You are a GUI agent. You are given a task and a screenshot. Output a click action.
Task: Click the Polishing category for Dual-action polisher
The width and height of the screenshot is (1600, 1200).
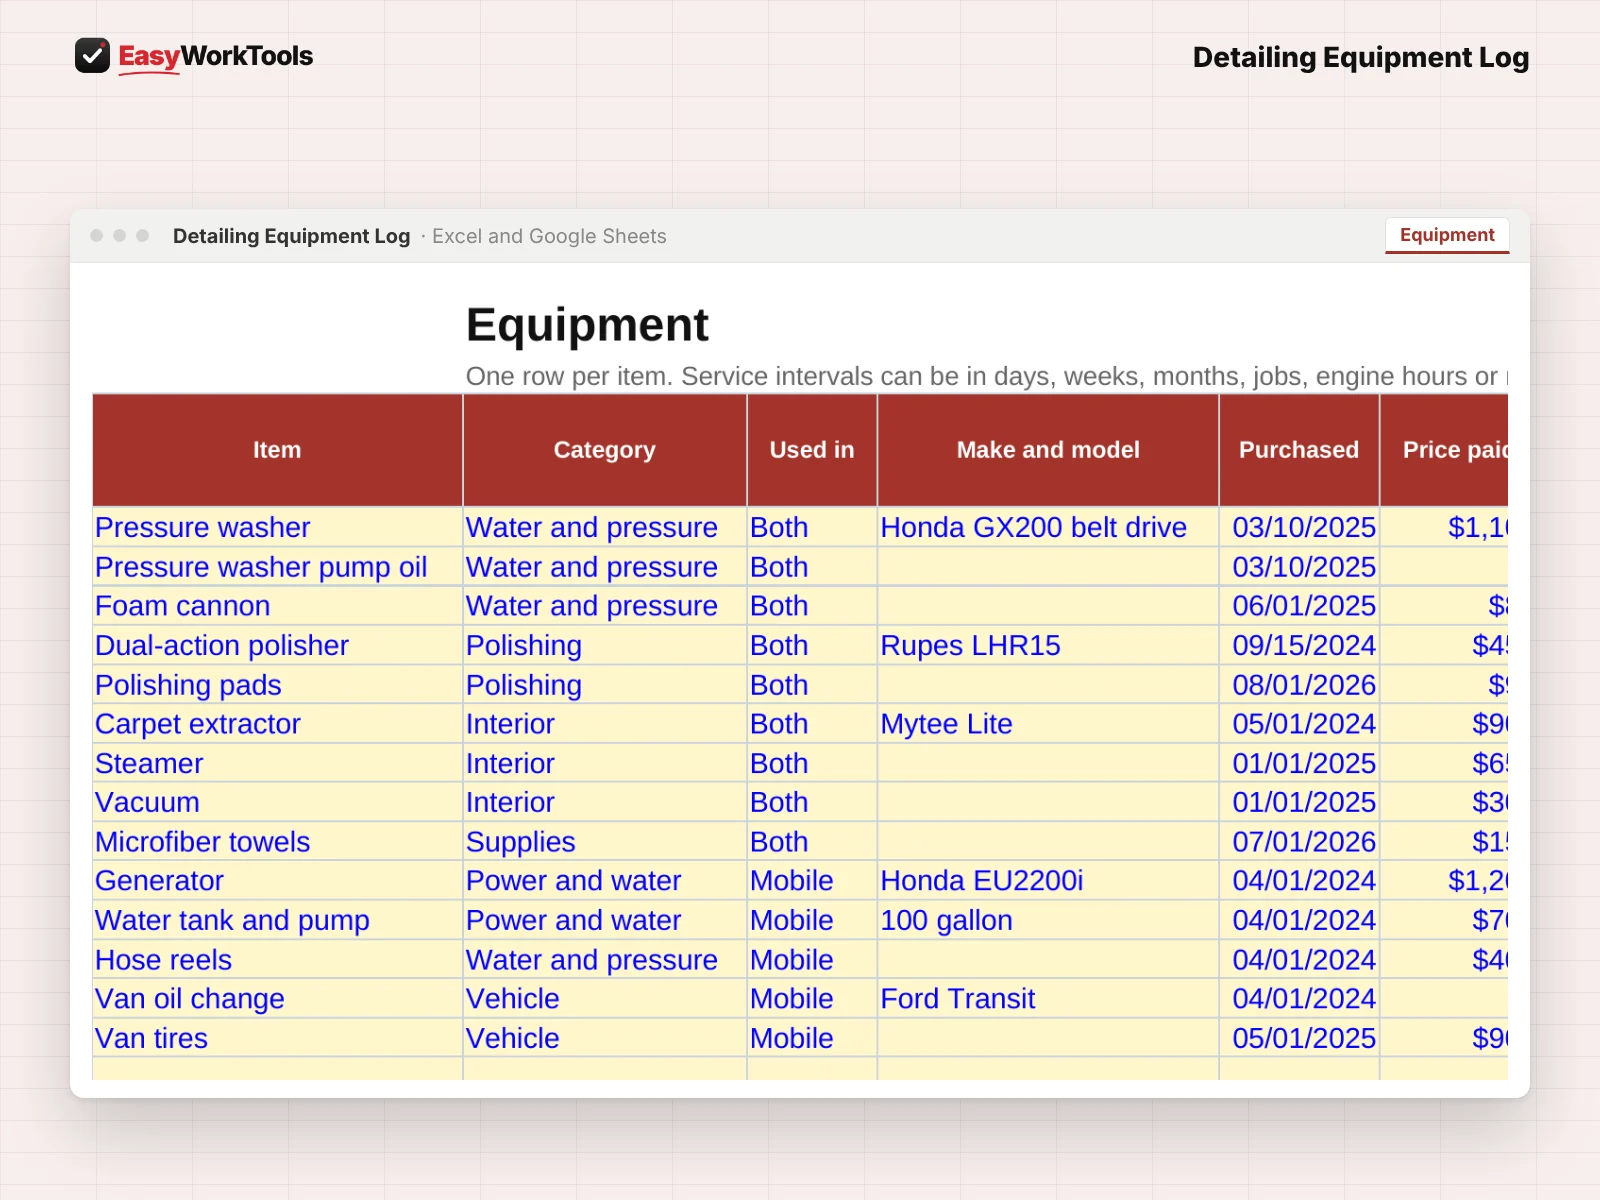[604, 646]
